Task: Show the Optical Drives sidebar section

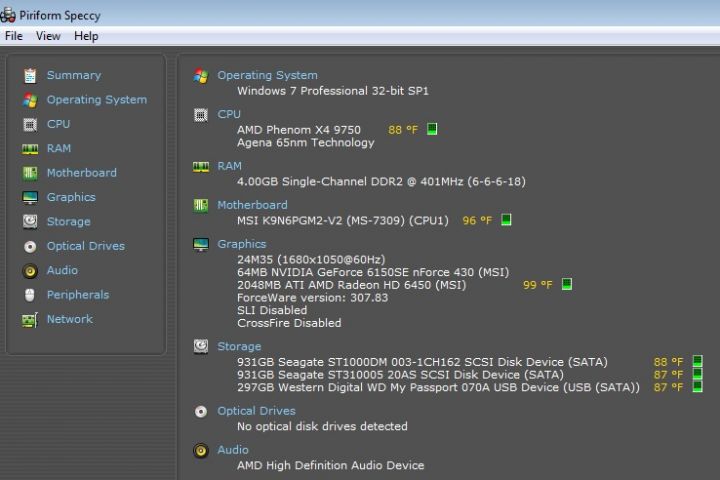Action: (x=86, y=246)
